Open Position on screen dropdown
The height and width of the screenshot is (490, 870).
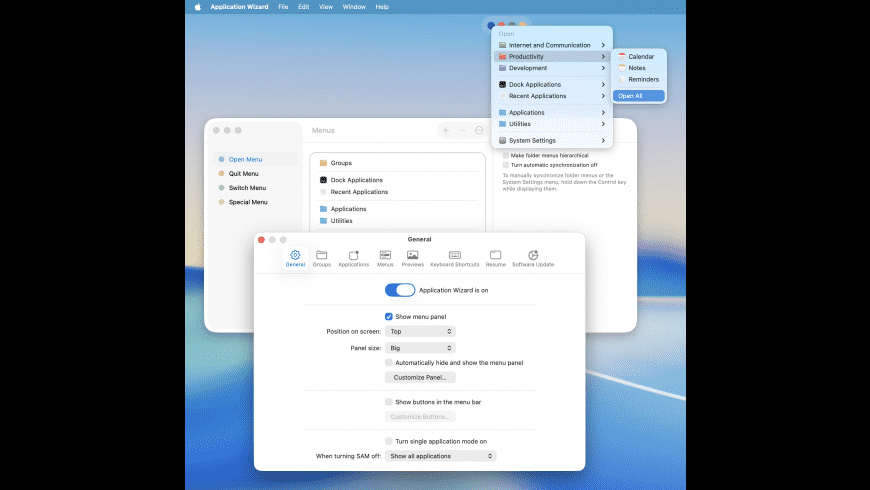[x=420, y=331]
